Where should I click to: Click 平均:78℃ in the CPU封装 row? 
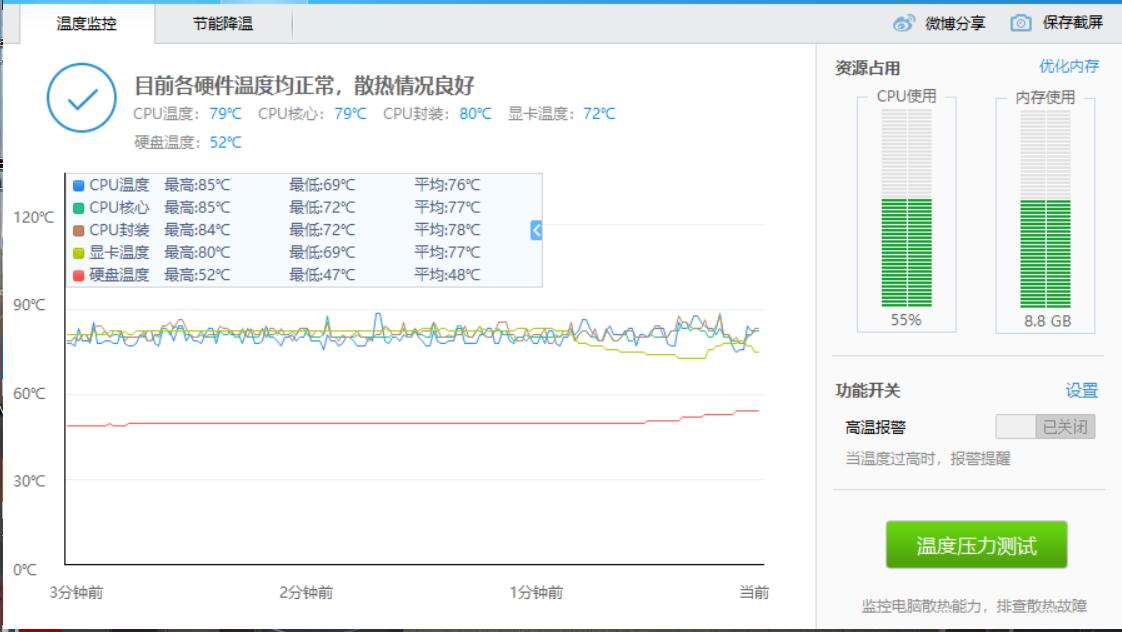tap(447, 230)
